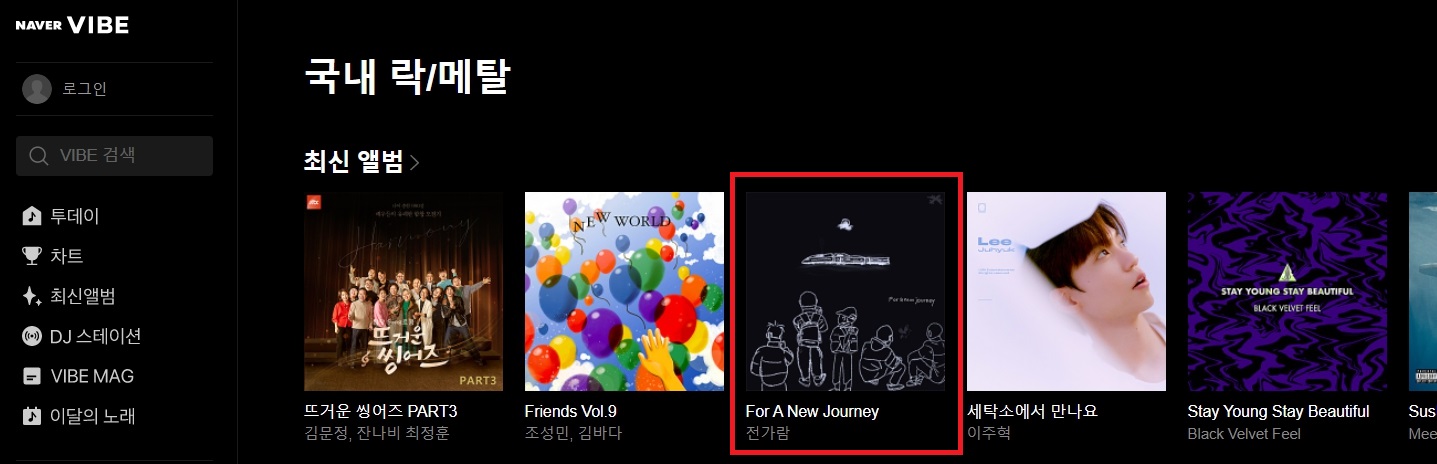This screenshot has width=1437, height=464.
Task: Open For A New Journey album title
Action: 812,411
